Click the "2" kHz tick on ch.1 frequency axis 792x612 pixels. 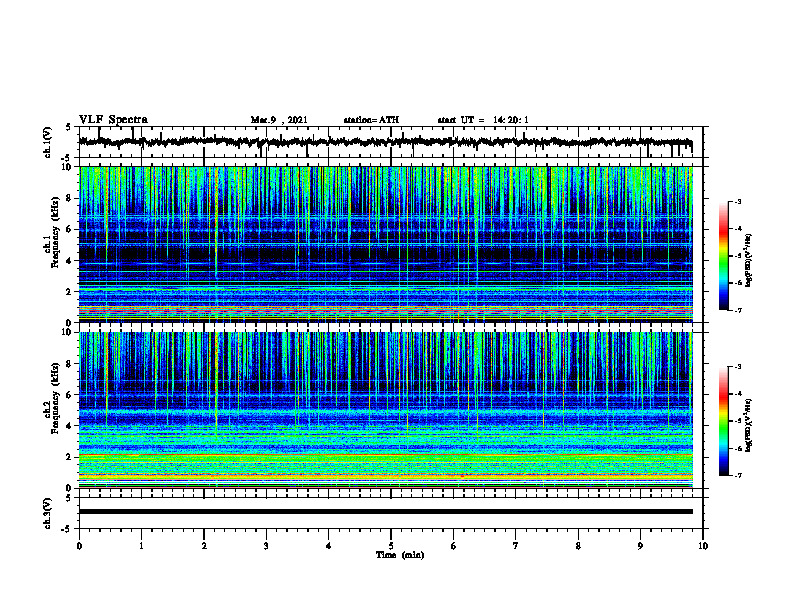point(71,292)
